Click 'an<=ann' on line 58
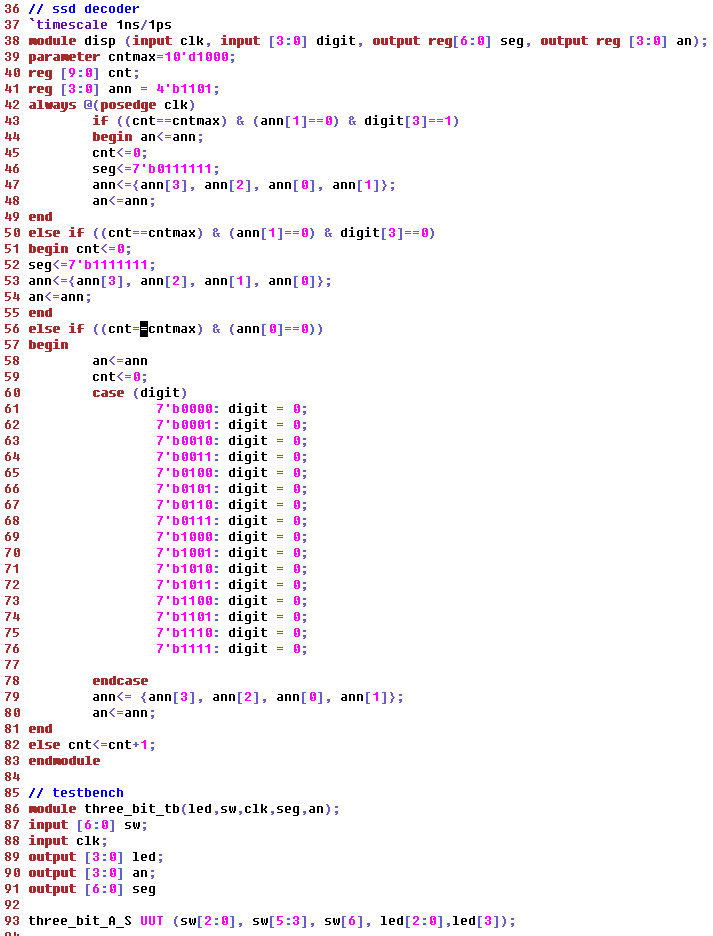The width and height of the screenshot is (713, 936). point(119,361)
